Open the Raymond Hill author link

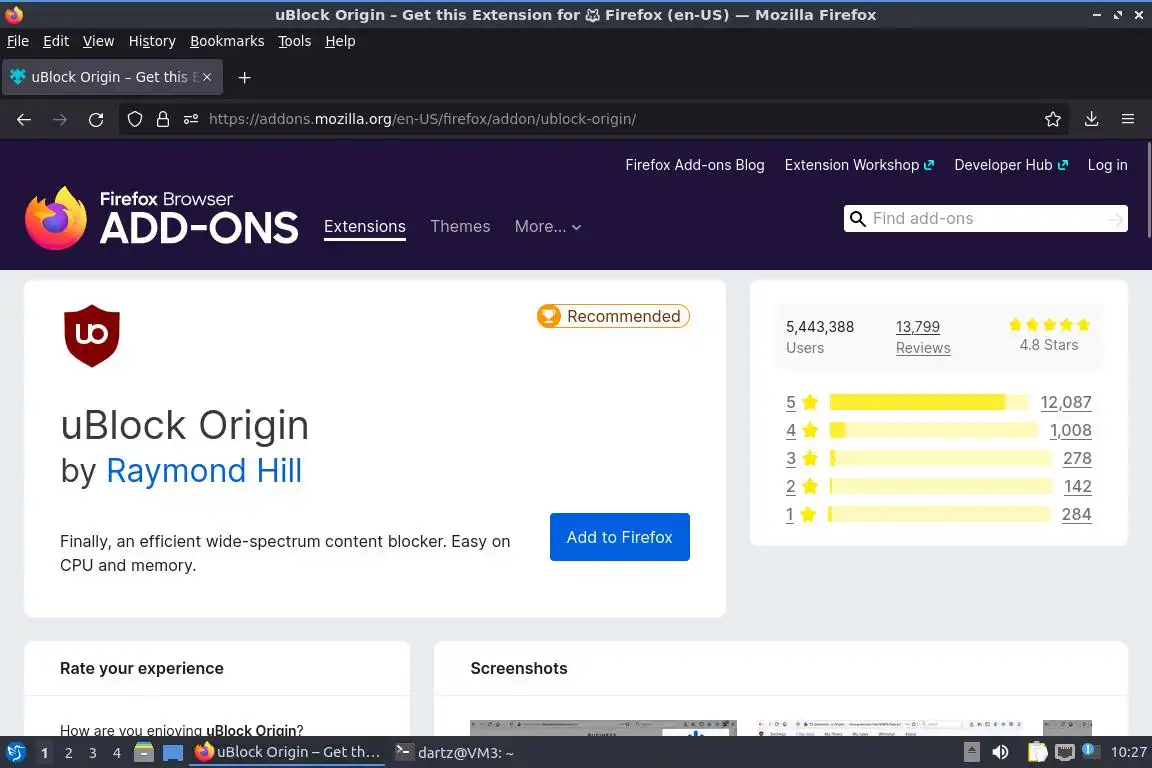pyautogui.click(x=204, y=470)
